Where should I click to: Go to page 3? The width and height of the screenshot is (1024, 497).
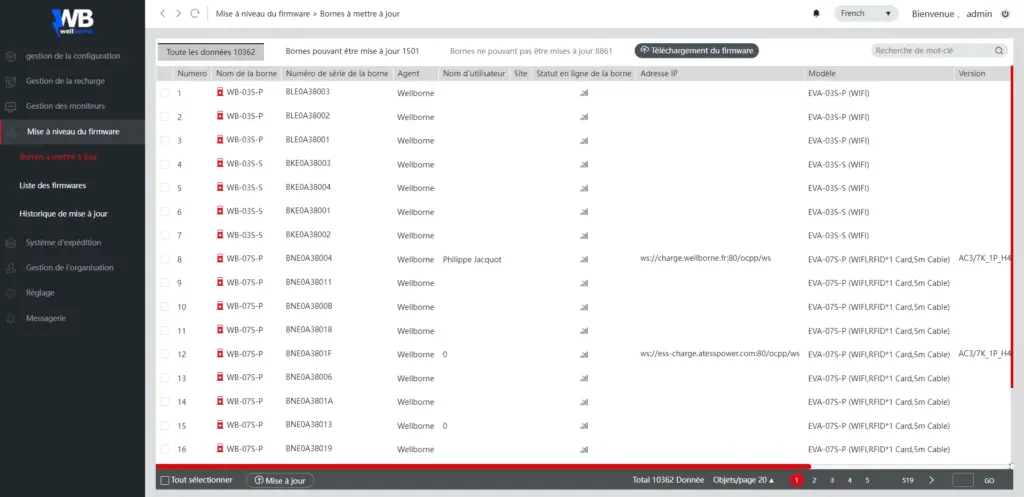(x=832, y=481)
